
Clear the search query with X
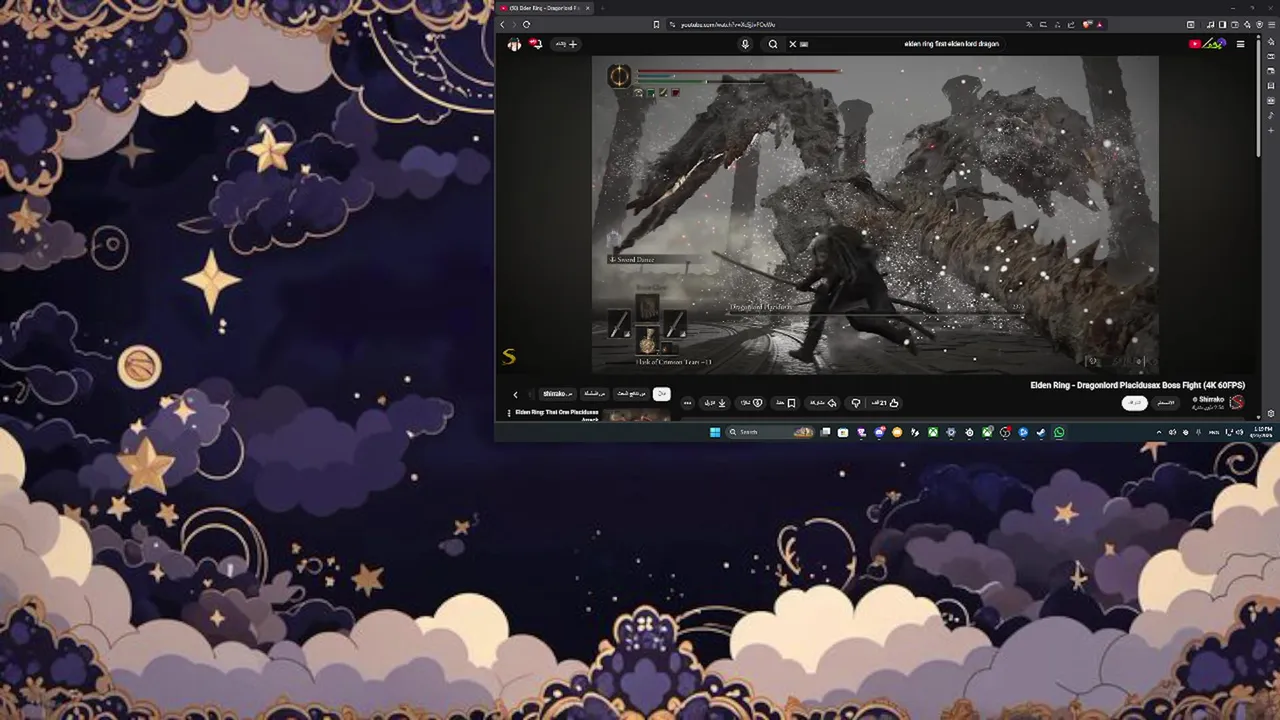click(x=792, y=44)
